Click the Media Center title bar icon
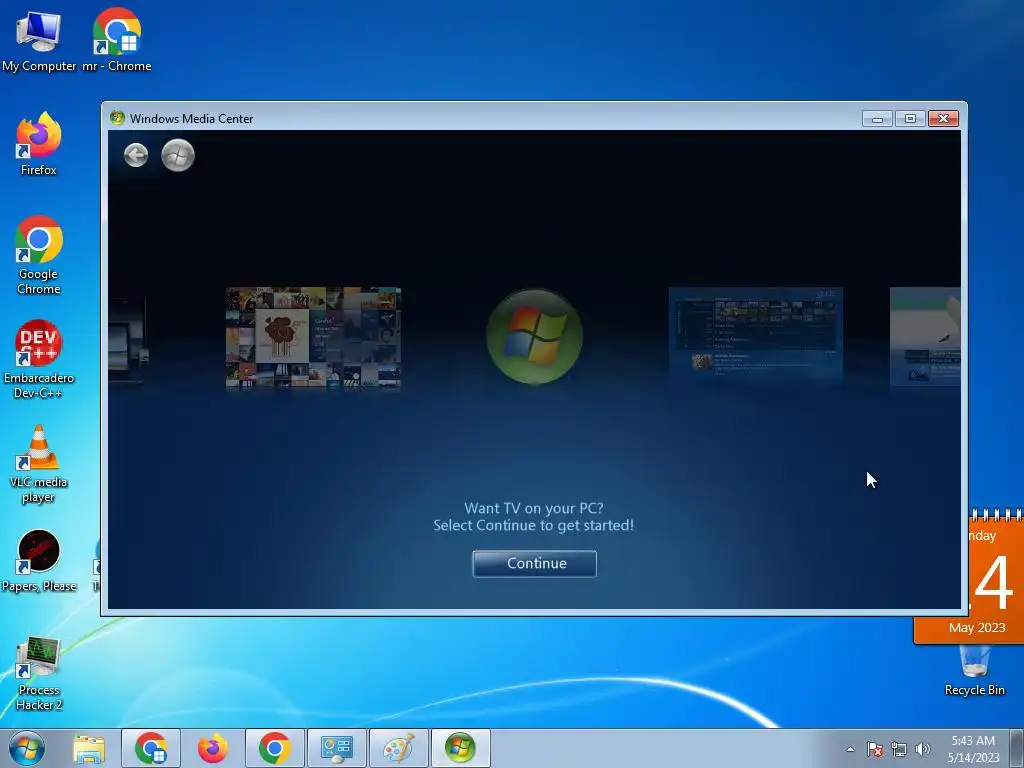Image resolution: width=1024 pixels, height=768 pixels. [x=118, y=118]
